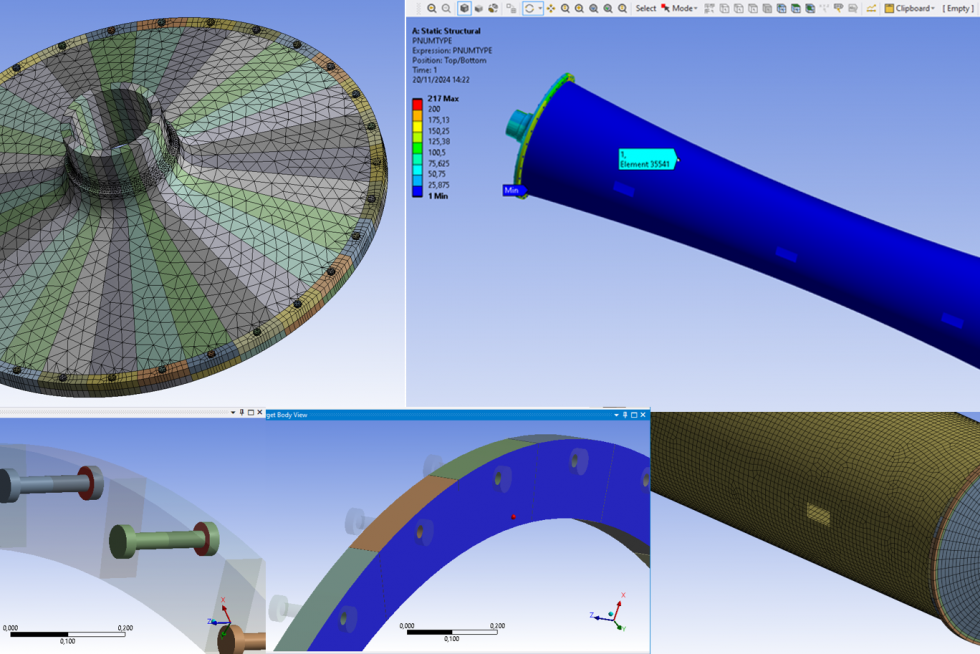Open the selection Mode dropdown
Image resolution: width=980 pixels, height=654 pixels.
pyautogui.click(x=679, y=8)
